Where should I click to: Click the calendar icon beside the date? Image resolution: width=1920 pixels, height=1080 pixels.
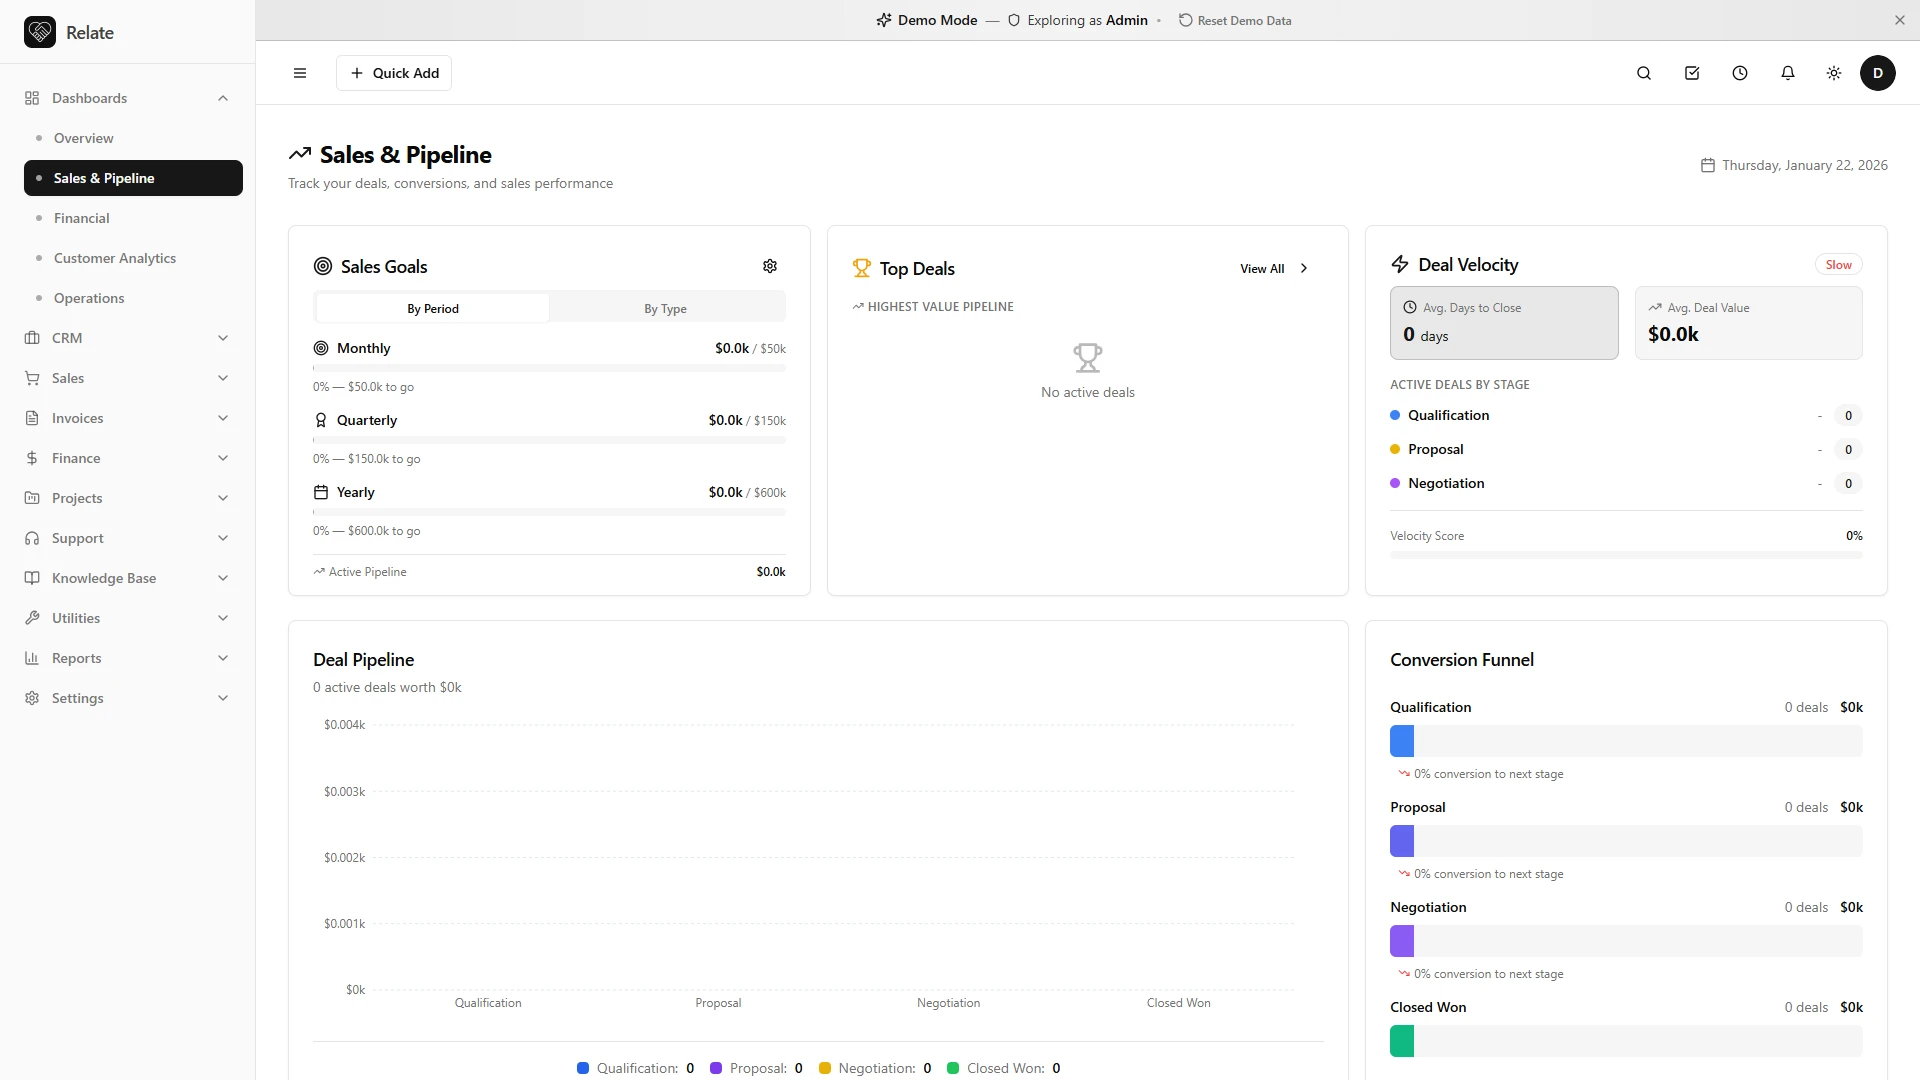[1708, 165]
